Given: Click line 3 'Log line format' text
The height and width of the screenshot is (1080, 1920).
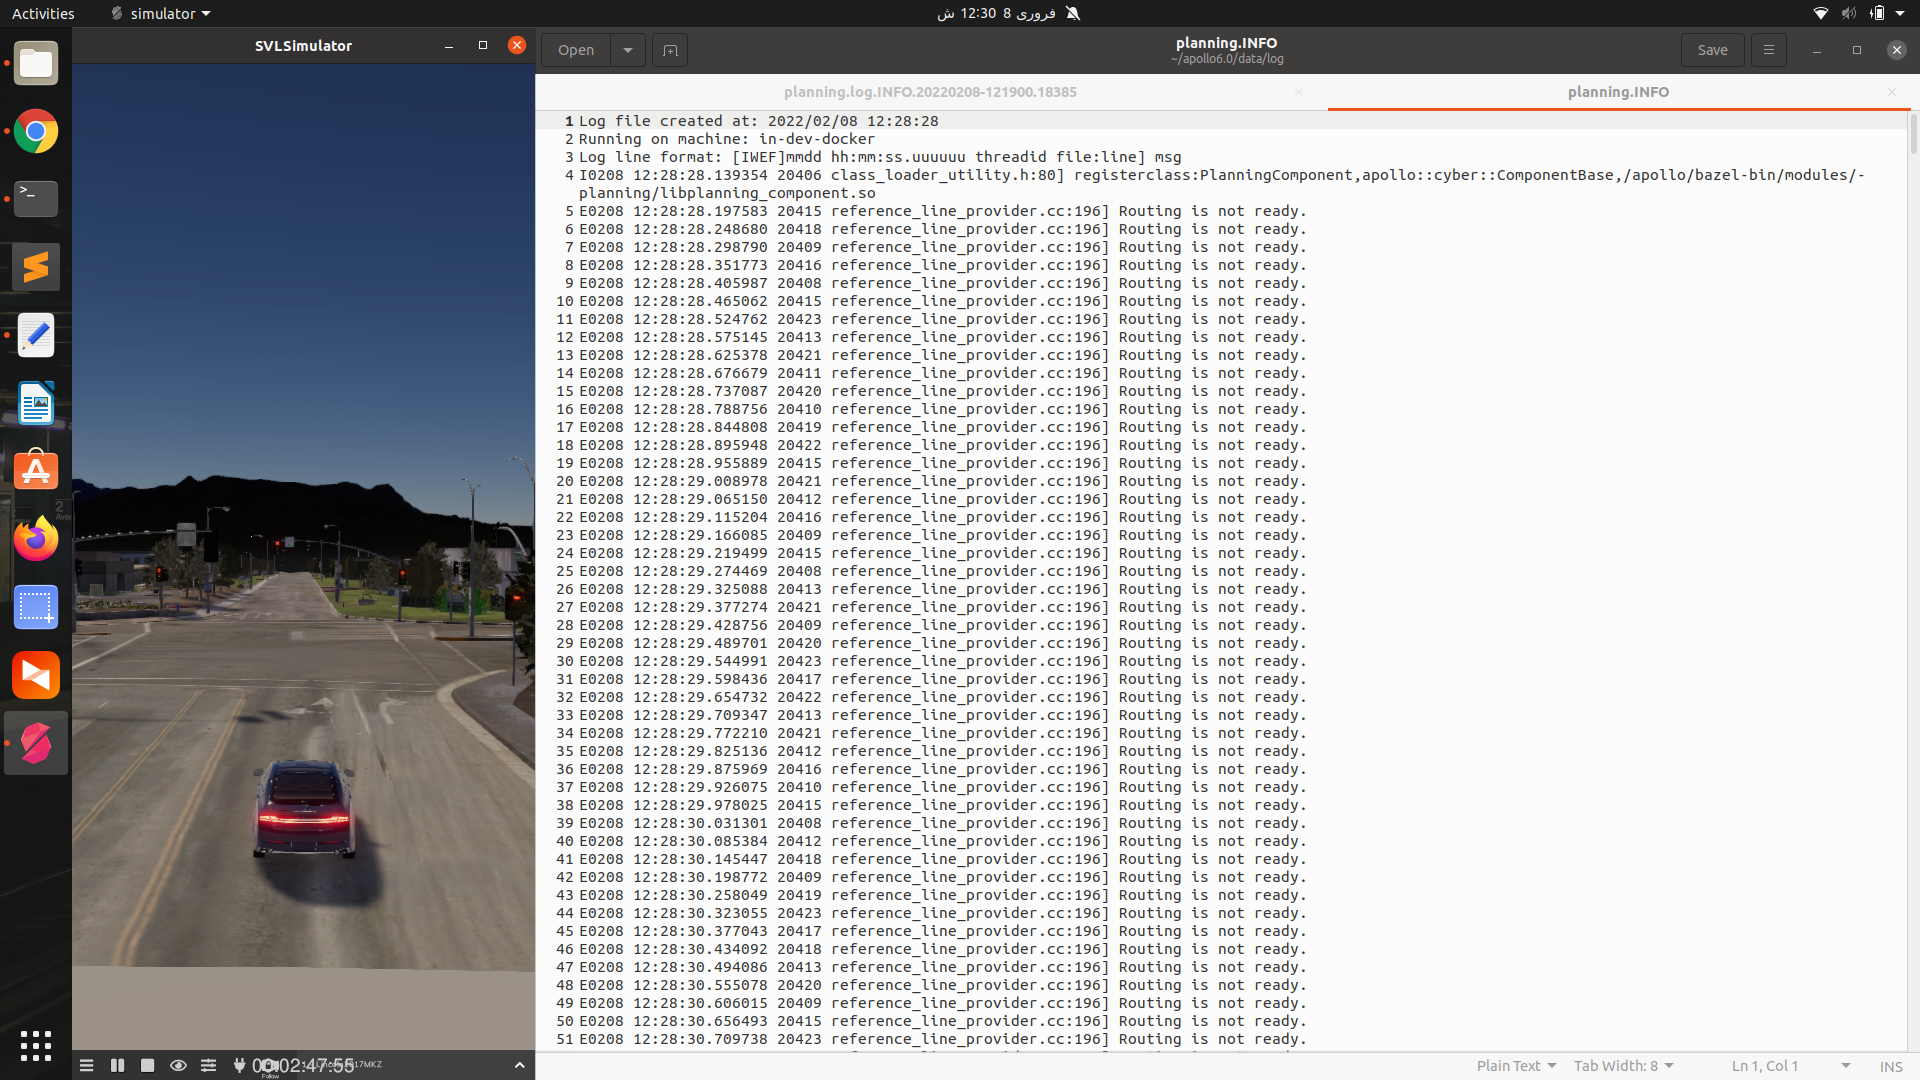Looking at the screenshot, I should point(880,157).
